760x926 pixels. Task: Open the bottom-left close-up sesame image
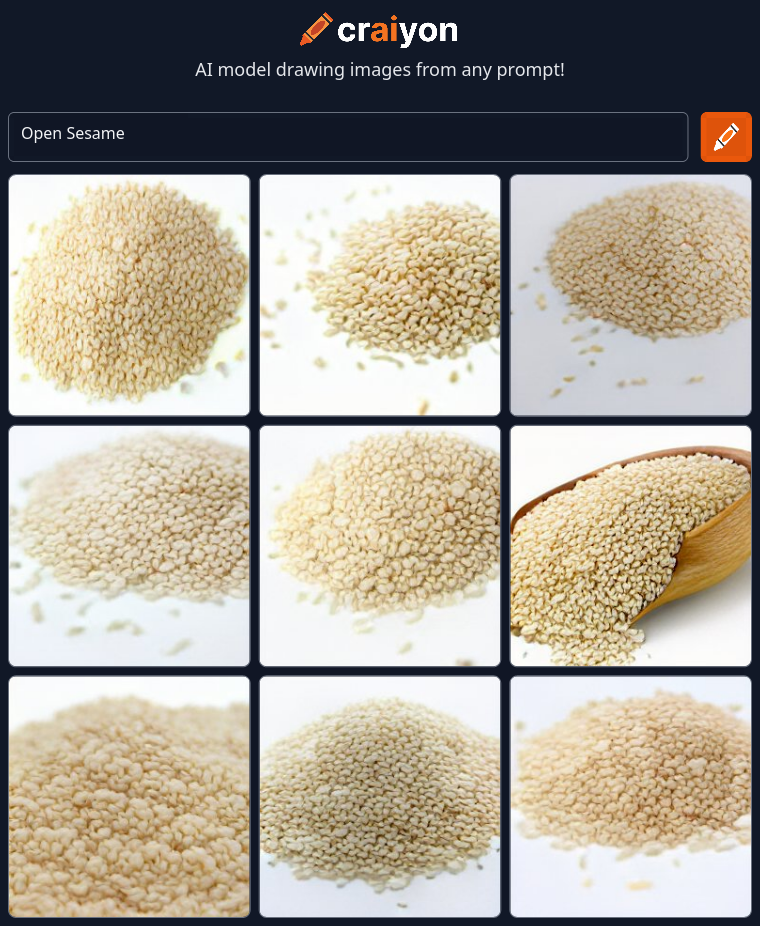pos(129,797)
